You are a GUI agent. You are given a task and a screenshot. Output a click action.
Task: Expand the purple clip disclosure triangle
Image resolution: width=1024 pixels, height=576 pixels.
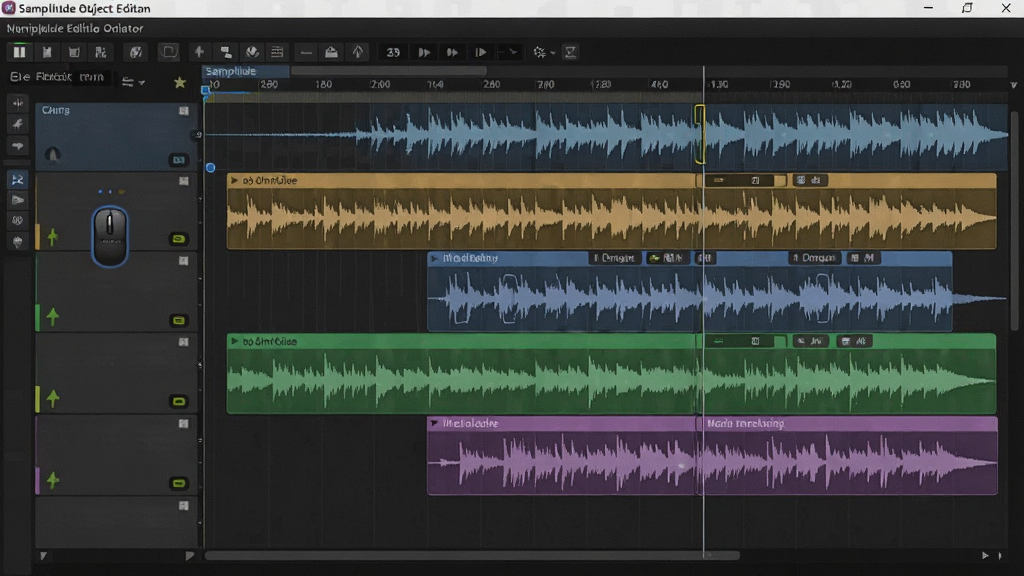click(x=434, y=423)
